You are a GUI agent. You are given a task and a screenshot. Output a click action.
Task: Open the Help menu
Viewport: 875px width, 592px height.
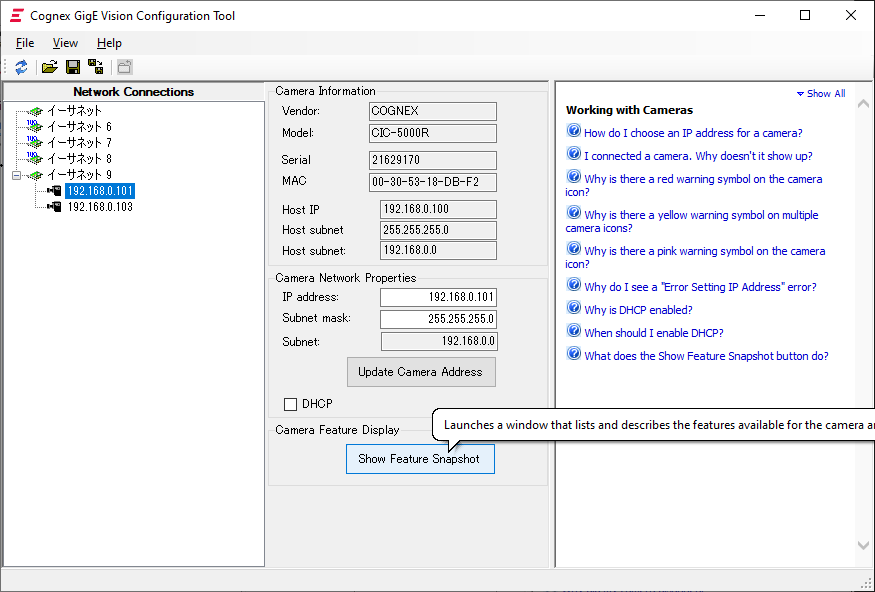[109, 43]
